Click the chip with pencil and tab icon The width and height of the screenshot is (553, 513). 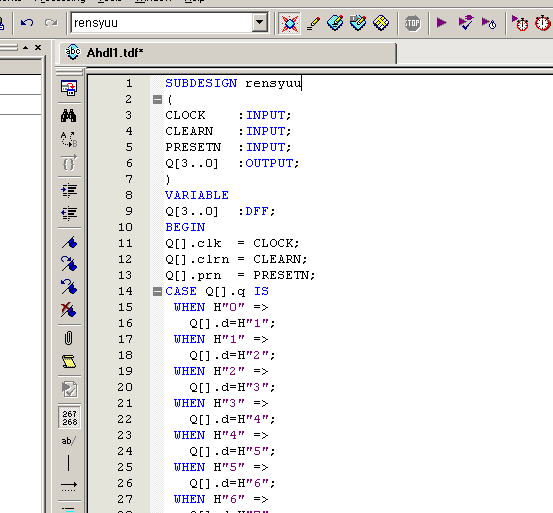pyautogui.click(x=358, y=23)
